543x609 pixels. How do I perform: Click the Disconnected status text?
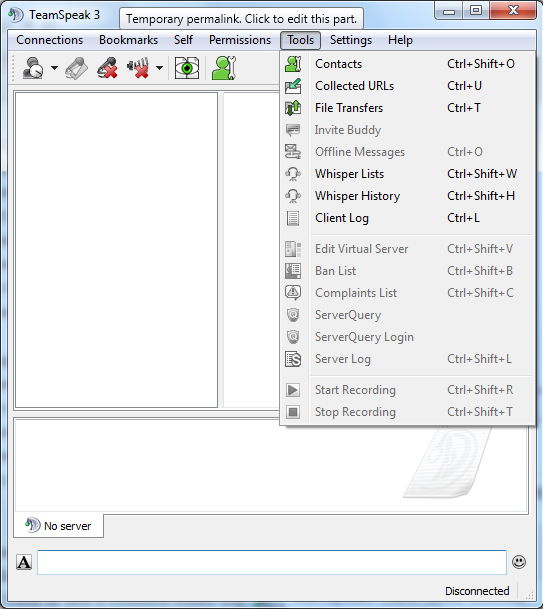[x=477, y=591]
